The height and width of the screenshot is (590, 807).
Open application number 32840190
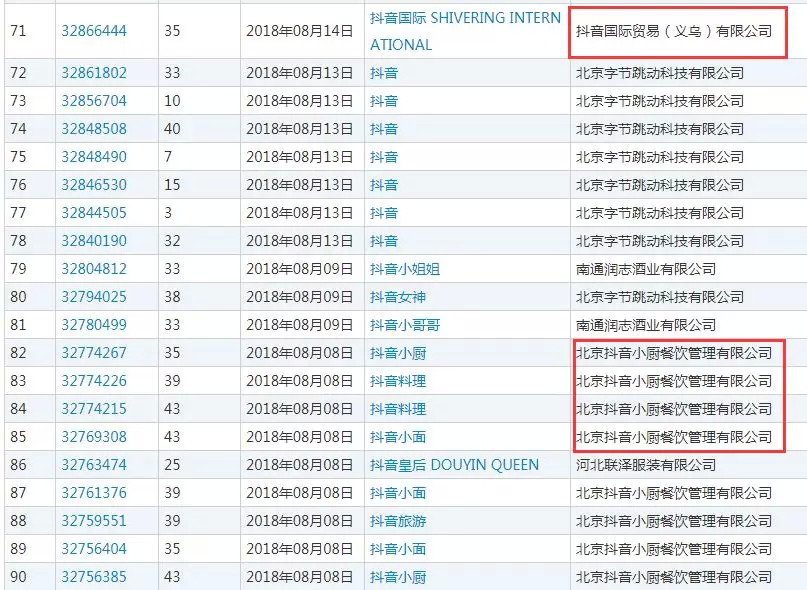pos(94,241)
